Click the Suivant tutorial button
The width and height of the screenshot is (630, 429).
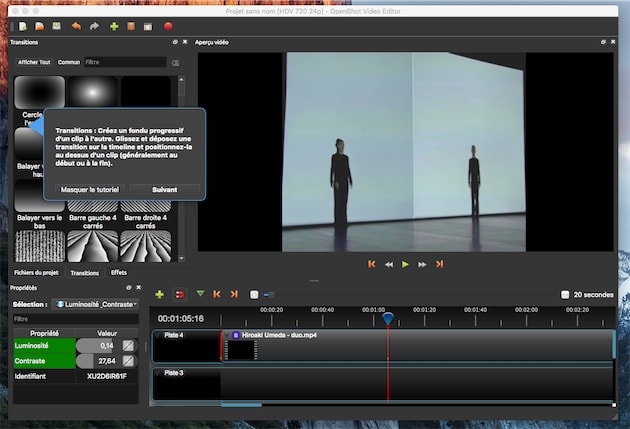click(x=165, y=190)
